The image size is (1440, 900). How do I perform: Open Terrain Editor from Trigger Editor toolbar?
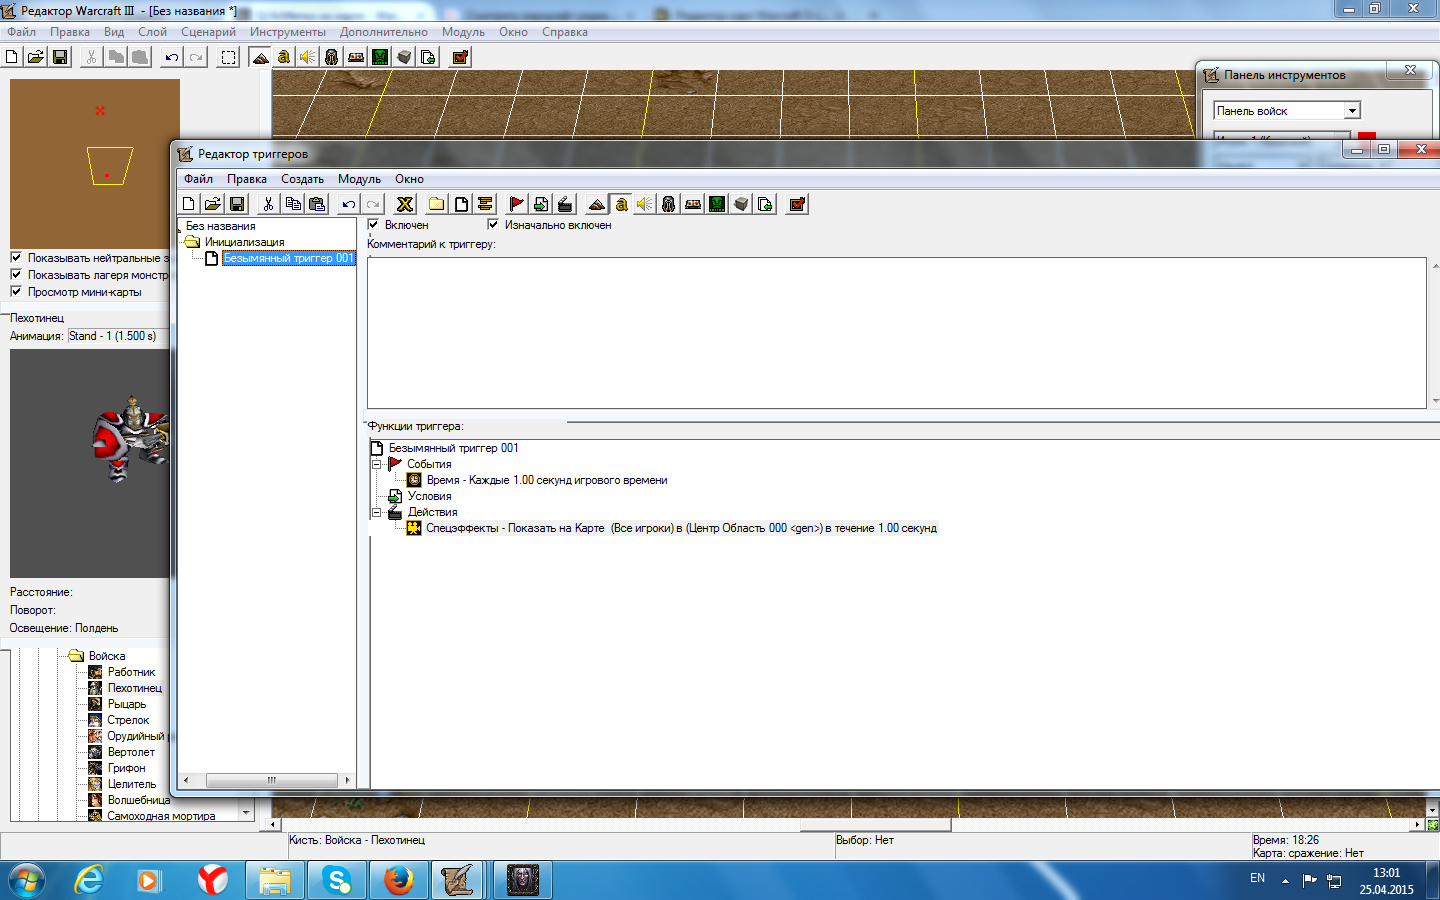tap(597, 204)
